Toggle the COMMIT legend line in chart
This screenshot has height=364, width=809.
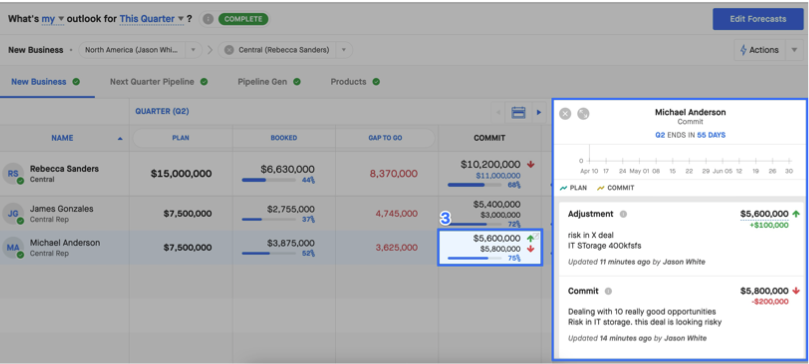pos(616,188)
